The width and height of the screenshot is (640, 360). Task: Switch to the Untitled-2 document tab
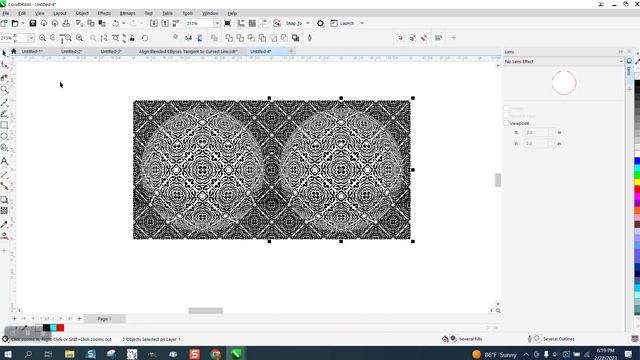(71, 51)
